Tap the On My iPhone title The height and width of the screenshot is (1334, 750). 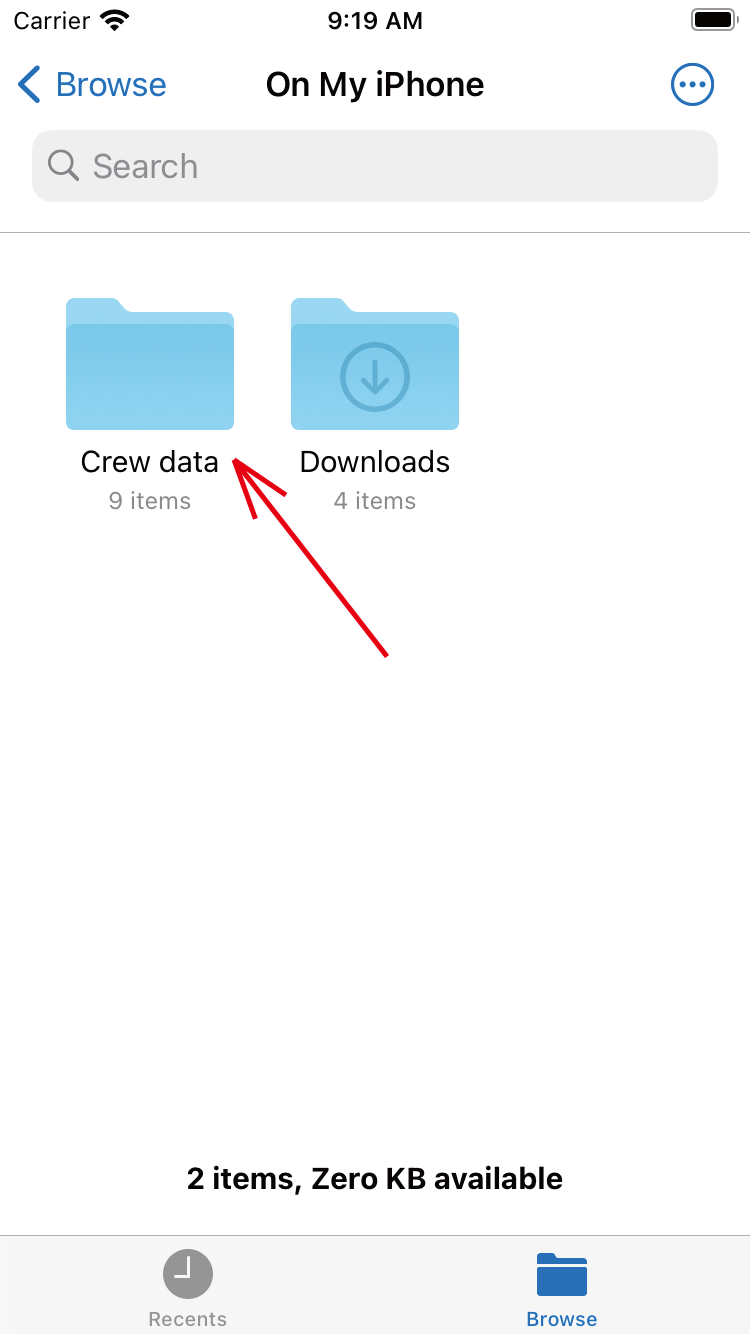click(375, 85)
